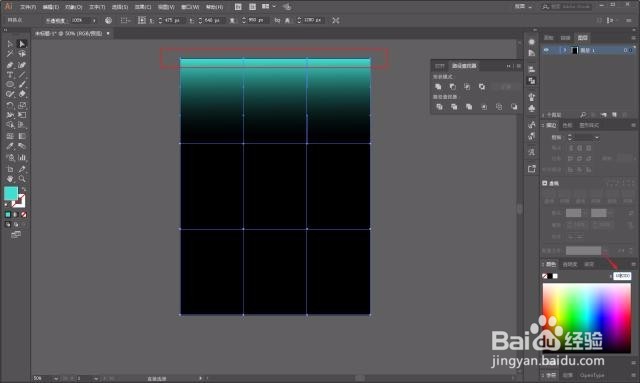Select the Curvature tool
The height and width of the screenshot is (383, 640).
click(x=22, y=65)
